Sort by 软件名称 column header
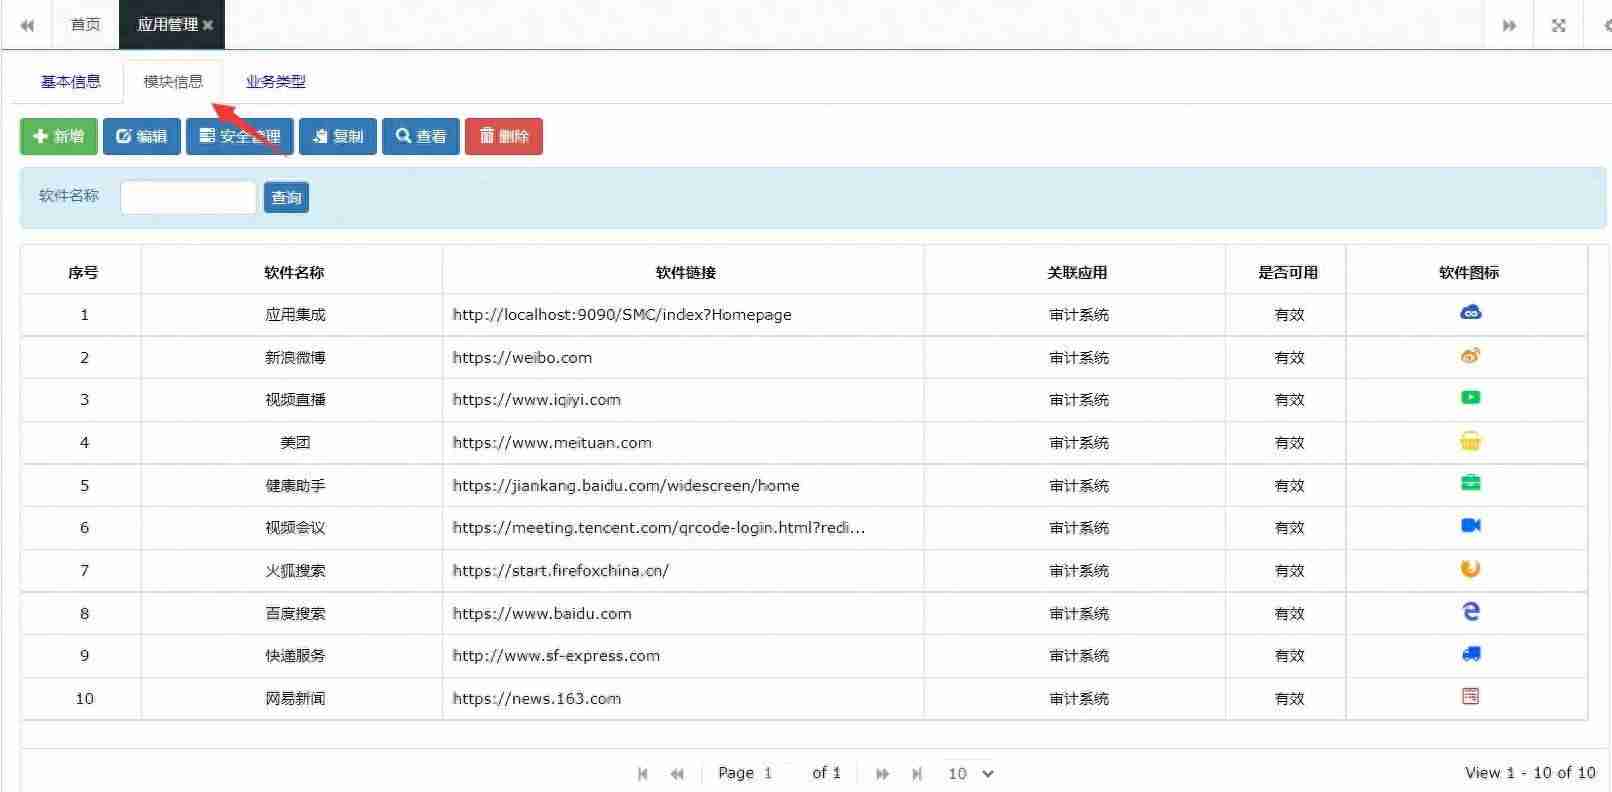The image size is (1612, 792). coord(294,272)
